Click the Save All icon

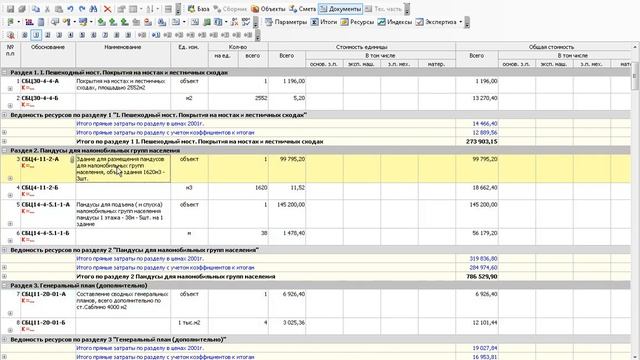tap(22, 9)
